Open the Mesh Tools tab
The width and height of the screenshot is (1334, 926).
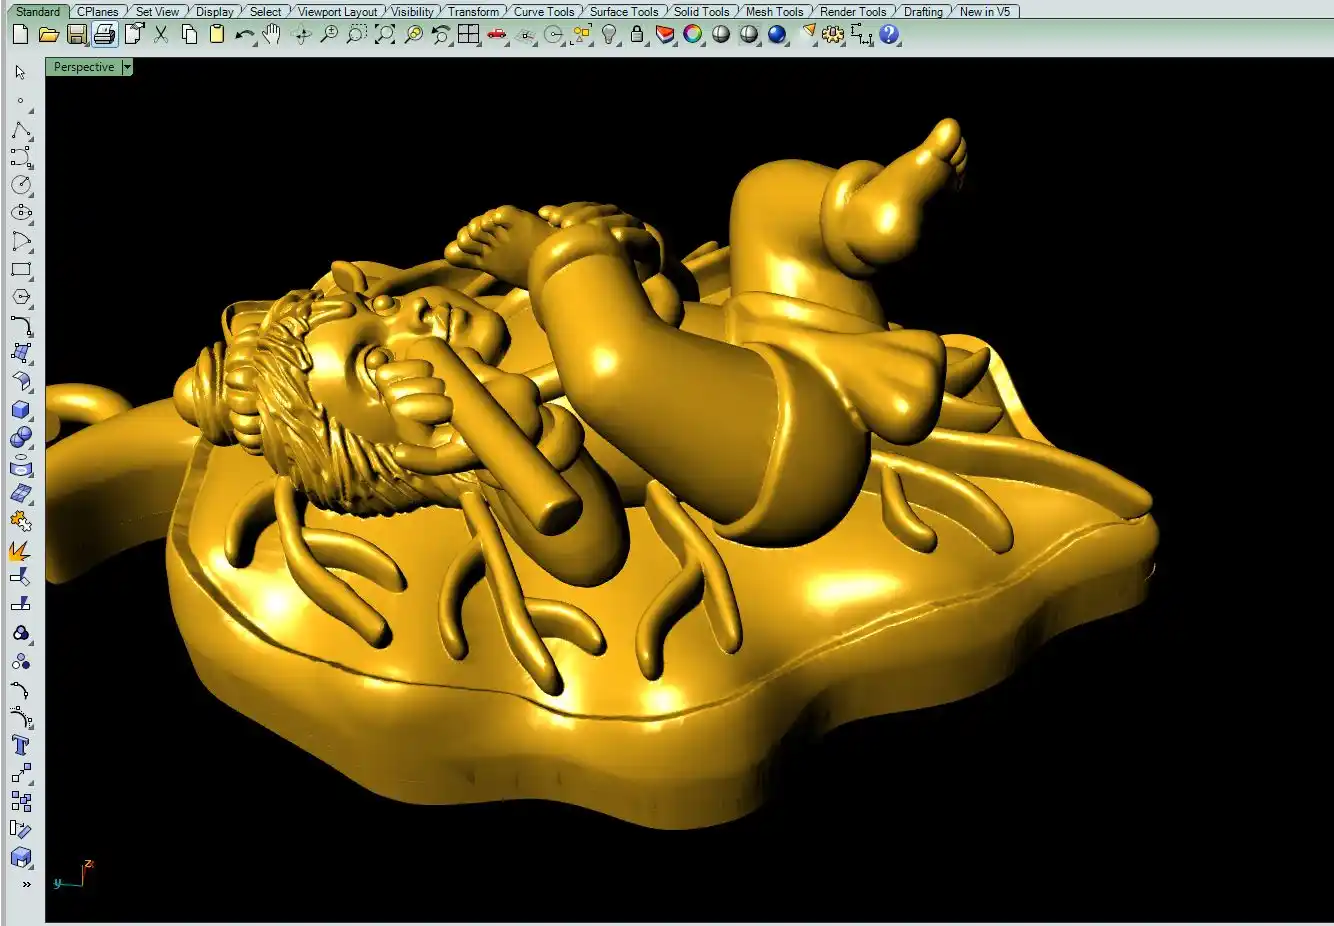coord(774,12)
